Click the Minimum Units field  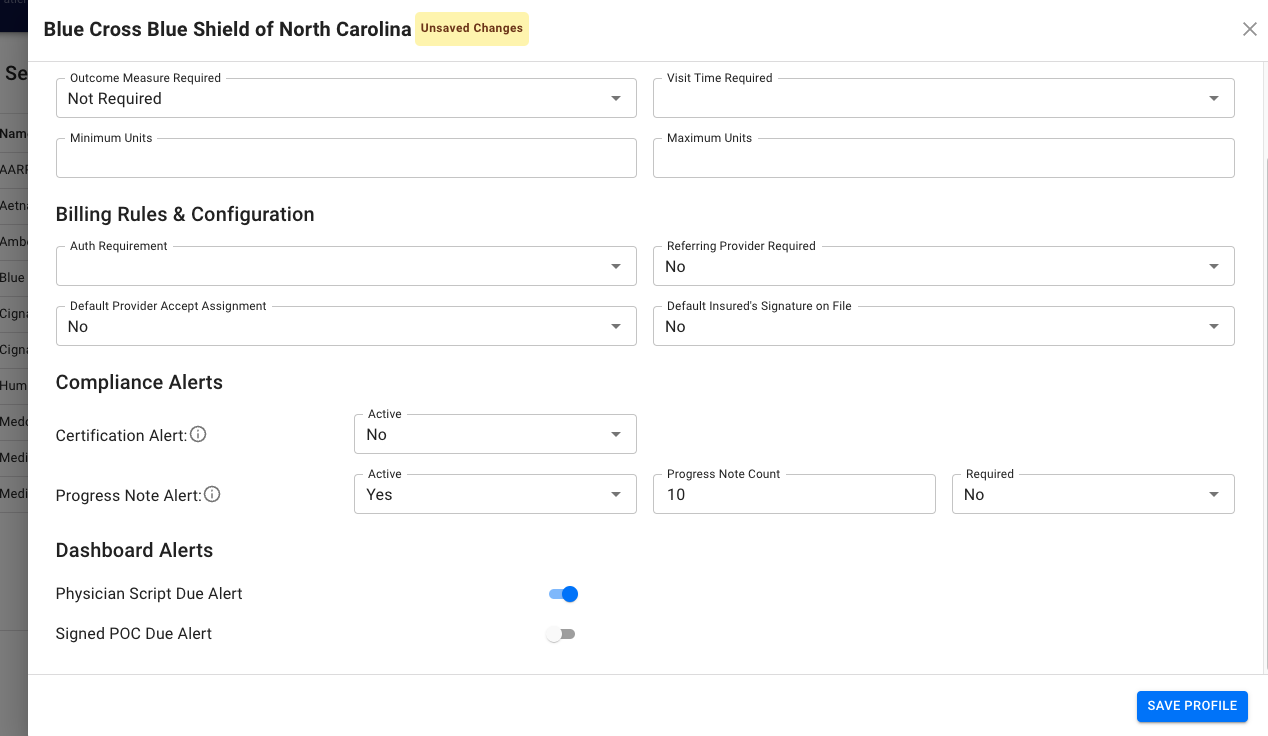(346, 158)
